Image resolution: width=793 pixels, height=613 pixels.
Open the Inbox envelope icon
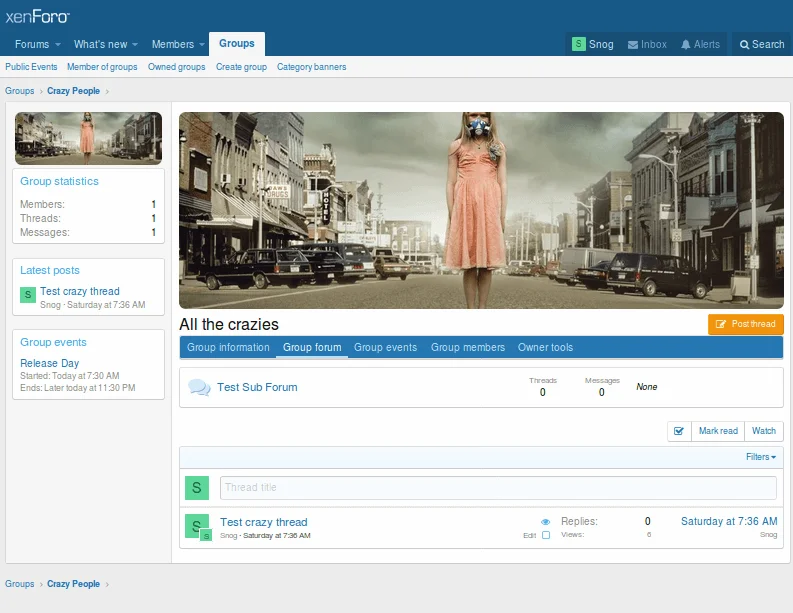[x=633, y=44]
